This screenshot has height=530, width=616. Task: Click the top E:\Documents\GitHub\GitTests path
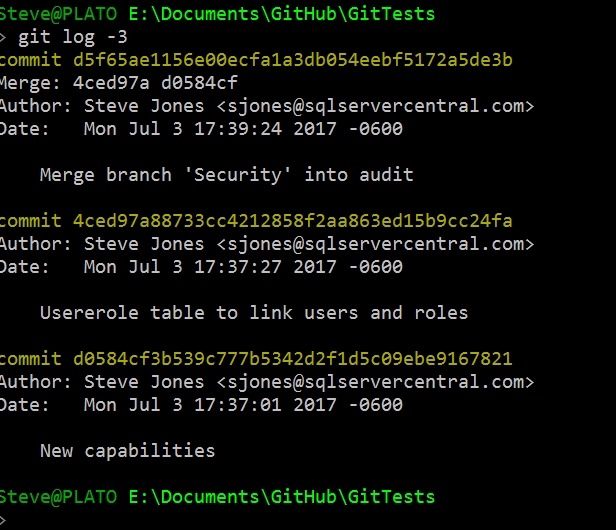coord(282,16)
